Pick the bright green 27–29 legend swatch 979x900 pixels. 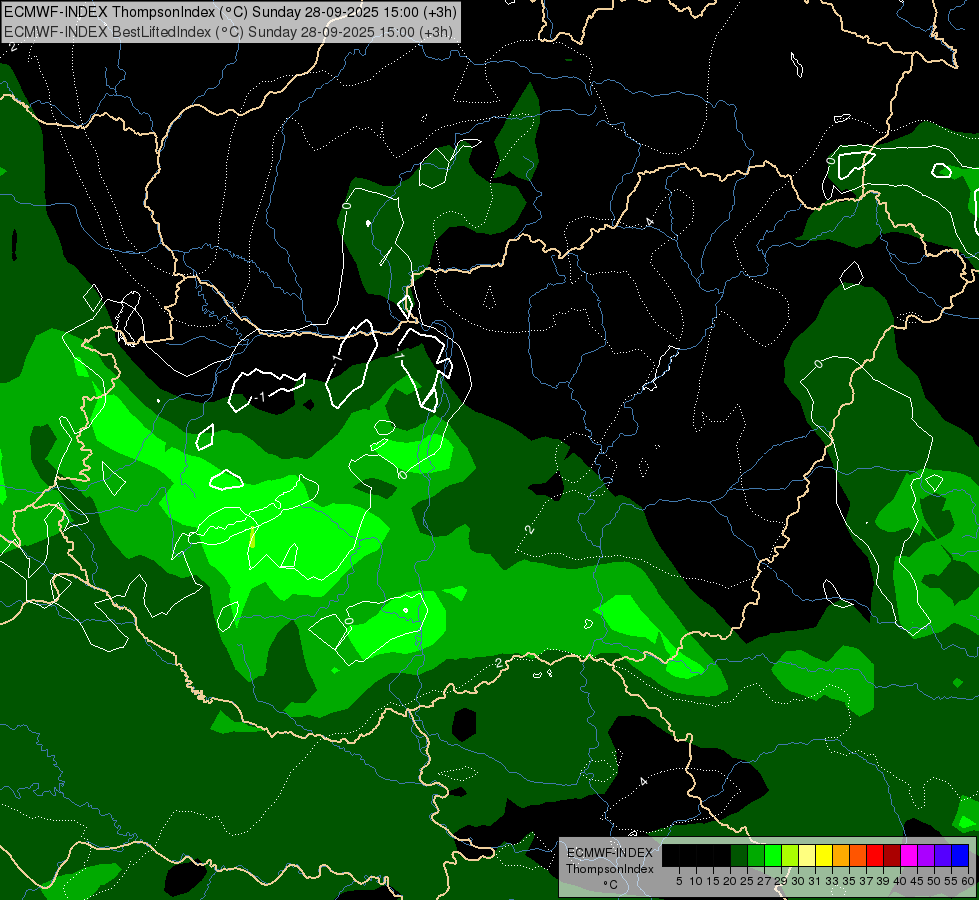772,855
